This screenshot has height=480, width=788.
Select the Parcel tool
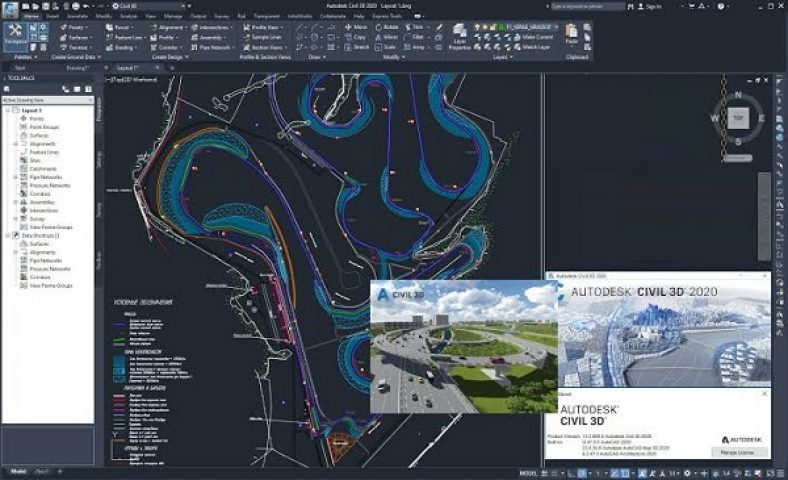[x=119, y=27]
